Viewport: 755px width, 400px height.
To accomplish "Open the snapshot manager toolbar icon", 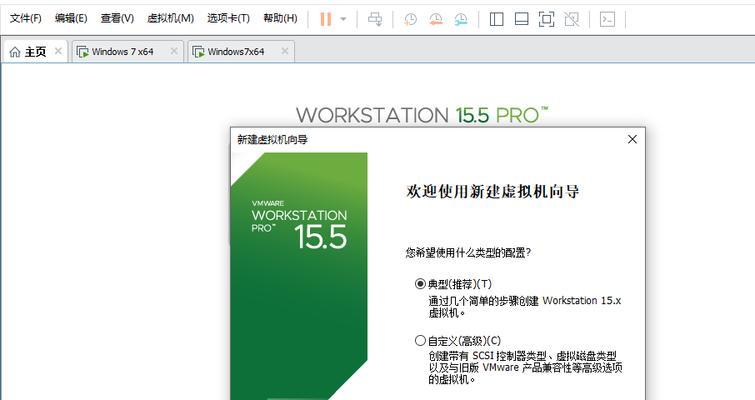I will pyautogui.click(x=461, y=19).
